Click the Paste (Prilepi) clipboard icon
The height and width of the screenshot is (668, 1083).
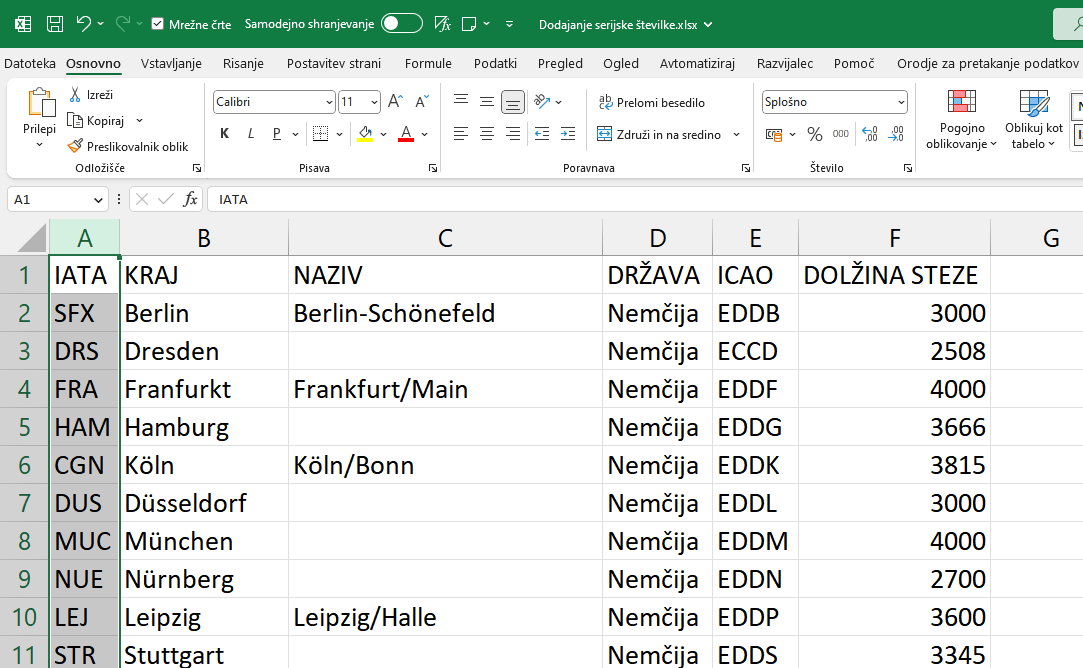coord(40,104)
